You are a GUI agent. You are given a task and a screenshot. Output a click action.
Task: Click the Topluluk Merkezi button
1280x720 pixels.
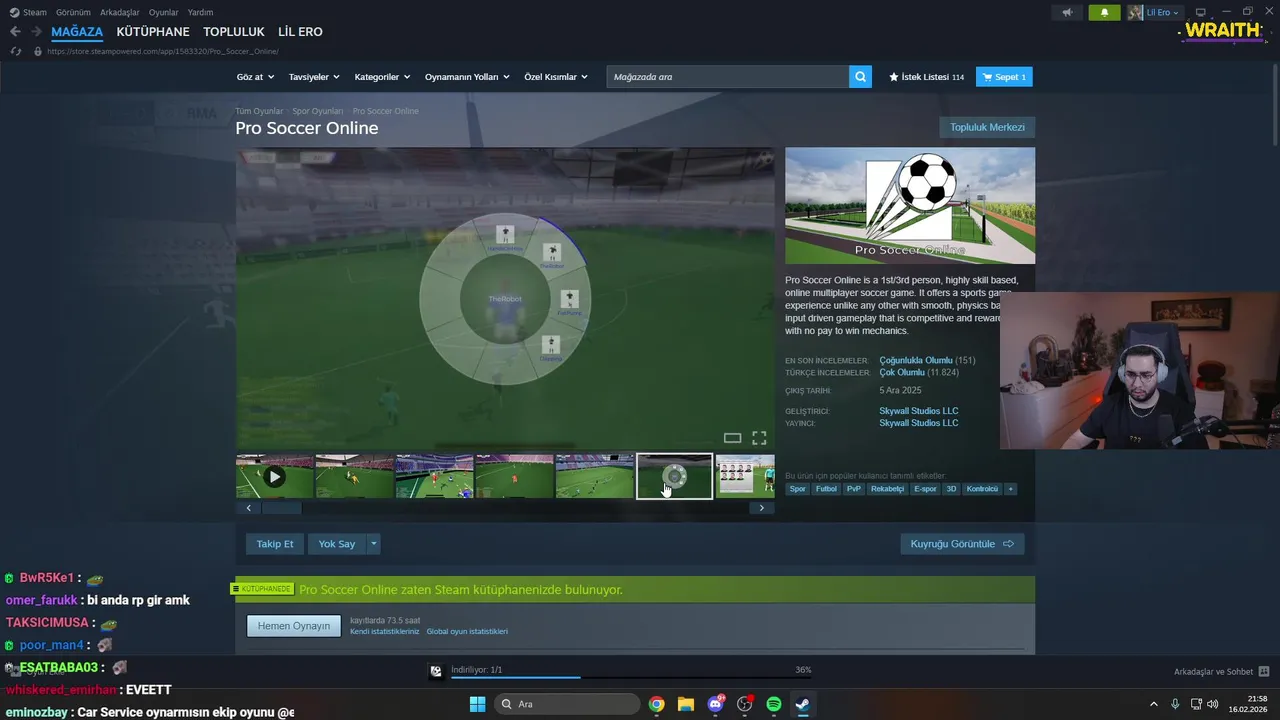(987, 127)
